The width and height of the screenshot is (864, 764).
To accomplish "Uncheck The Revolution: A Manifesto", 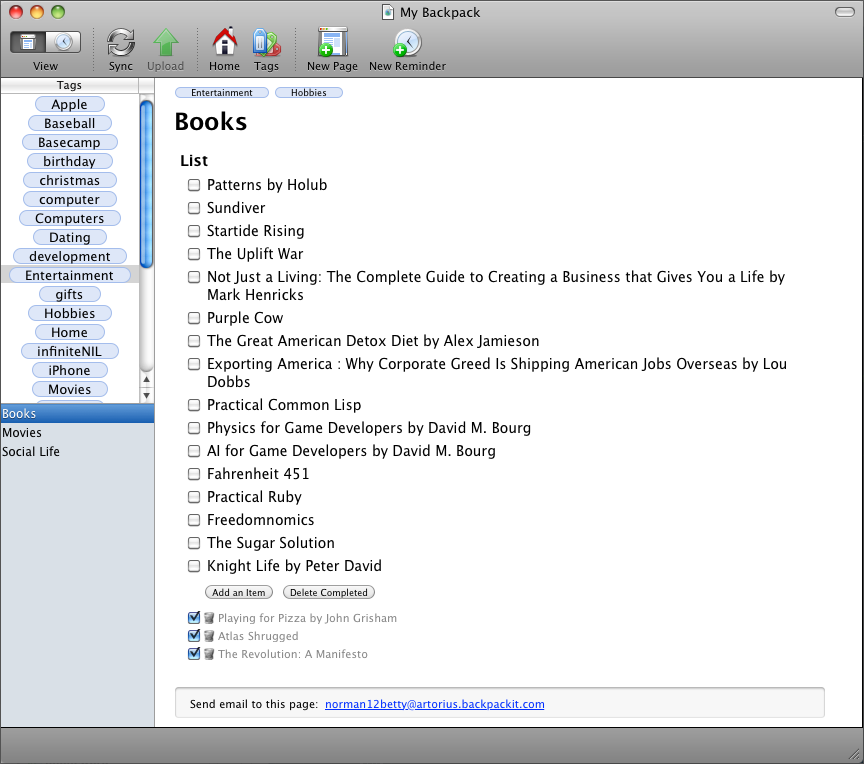I will click(194, 654).
